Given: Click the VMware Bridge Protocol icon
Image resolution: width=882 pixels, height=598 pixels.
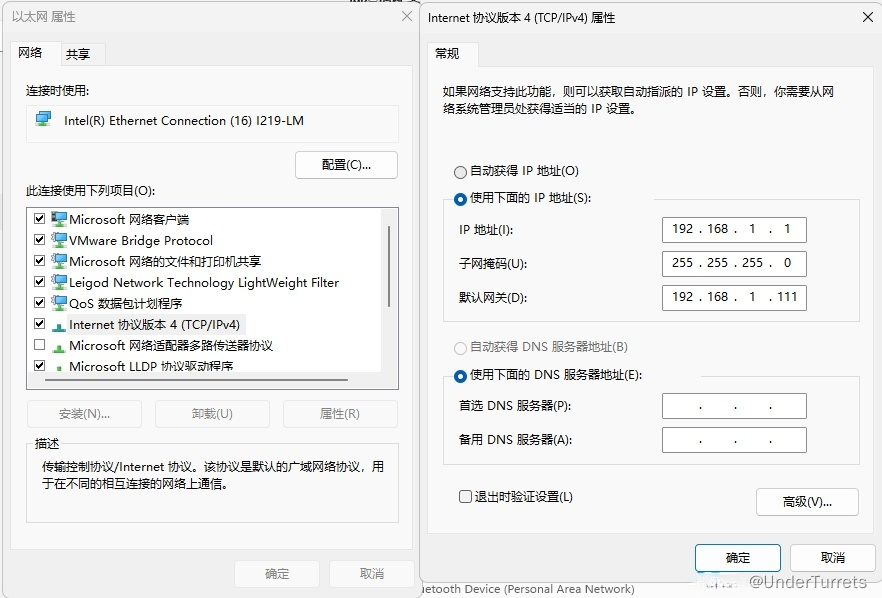Looking at the screenshot, I should pyautogui.click(x=59, y=240).
